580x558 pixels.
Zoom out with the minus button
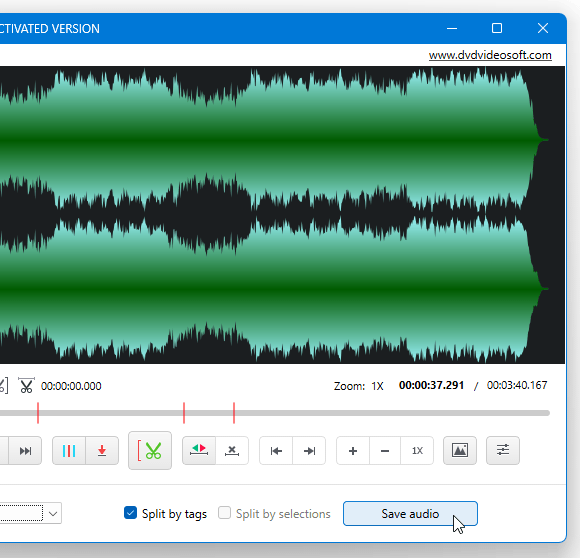click(385, 451)
